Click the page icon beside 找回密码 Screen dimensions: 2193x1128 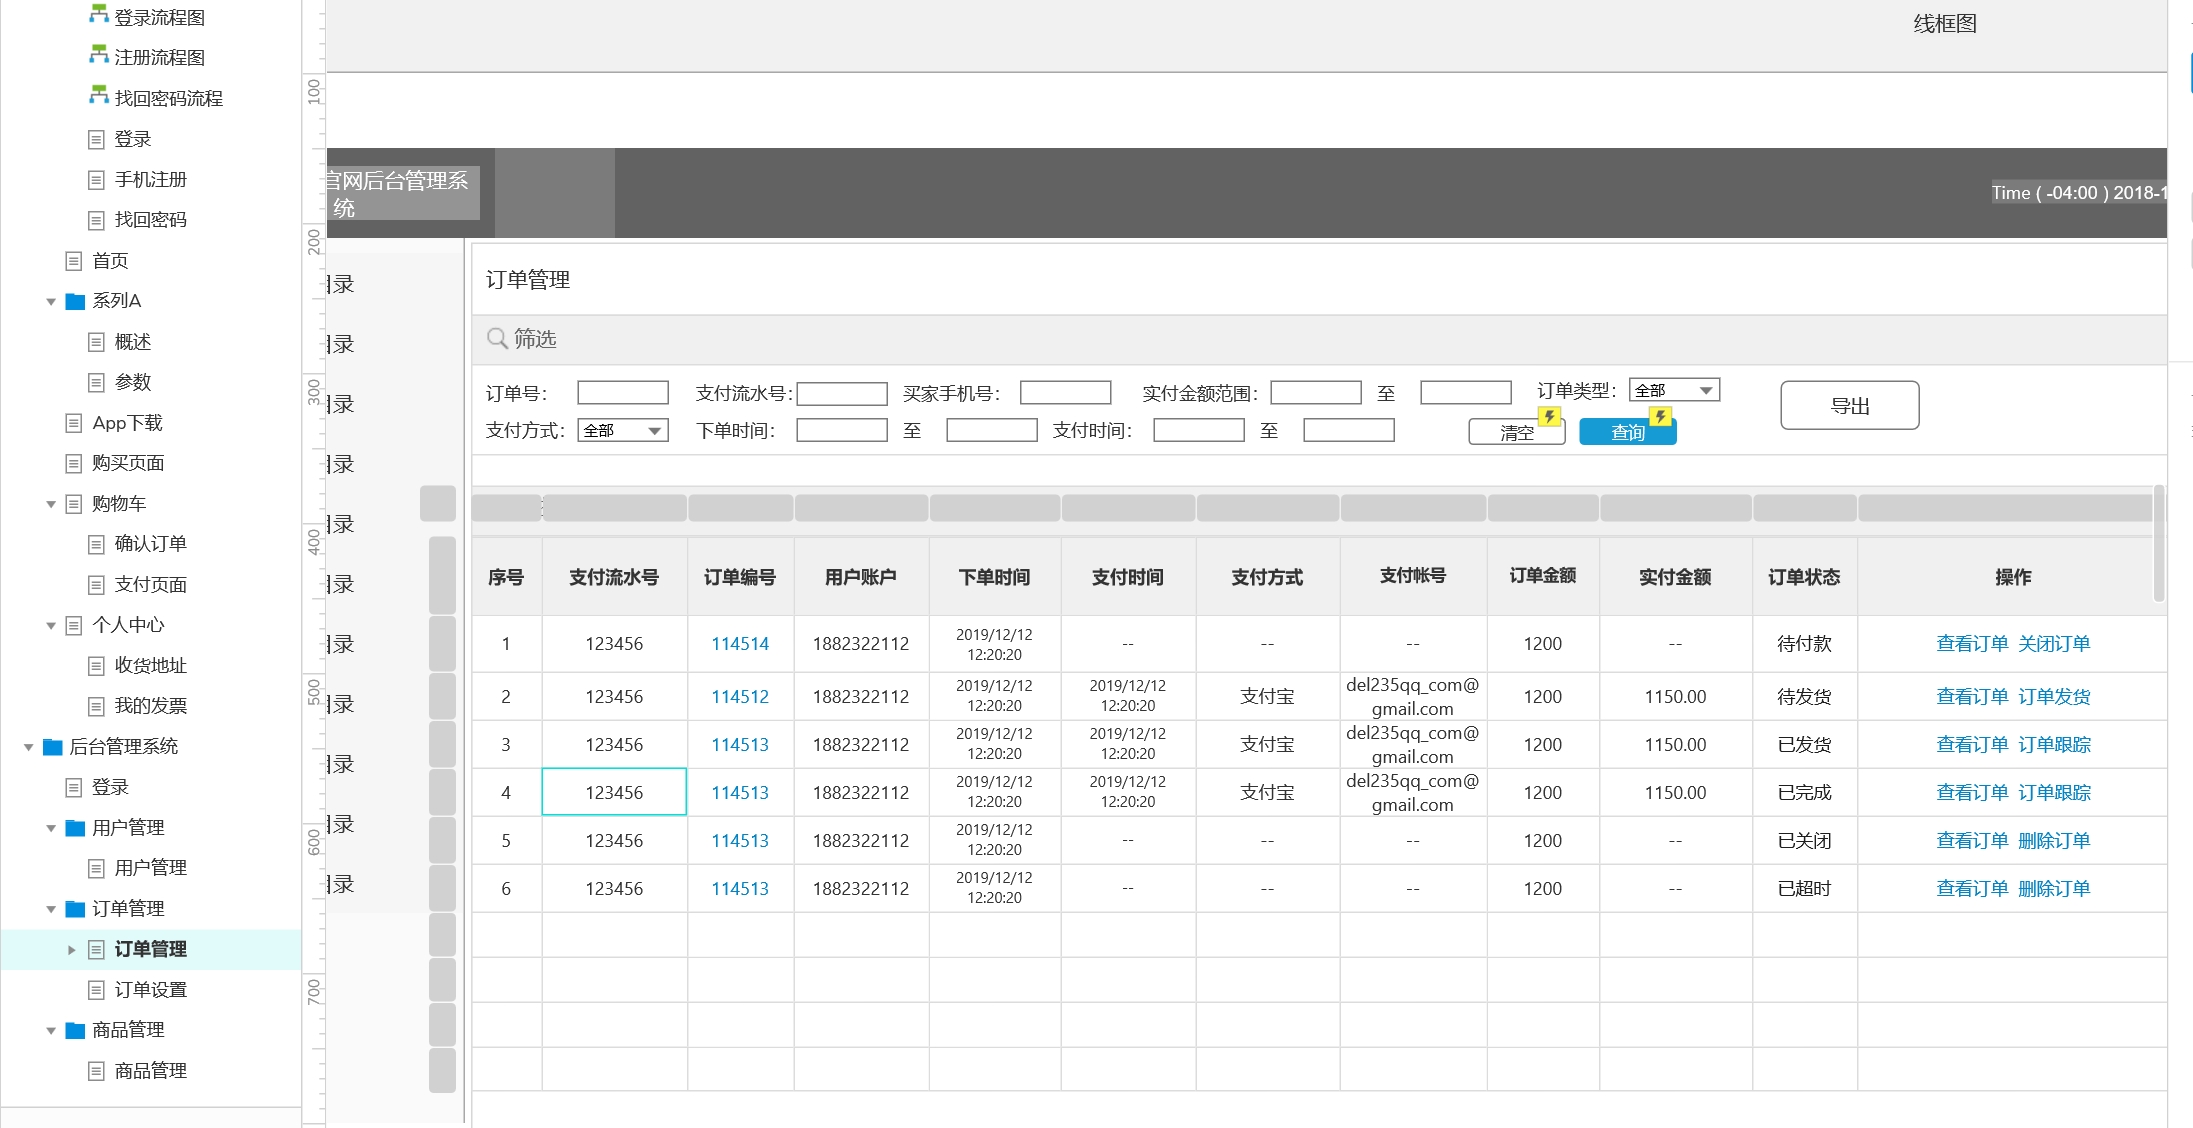96,220
